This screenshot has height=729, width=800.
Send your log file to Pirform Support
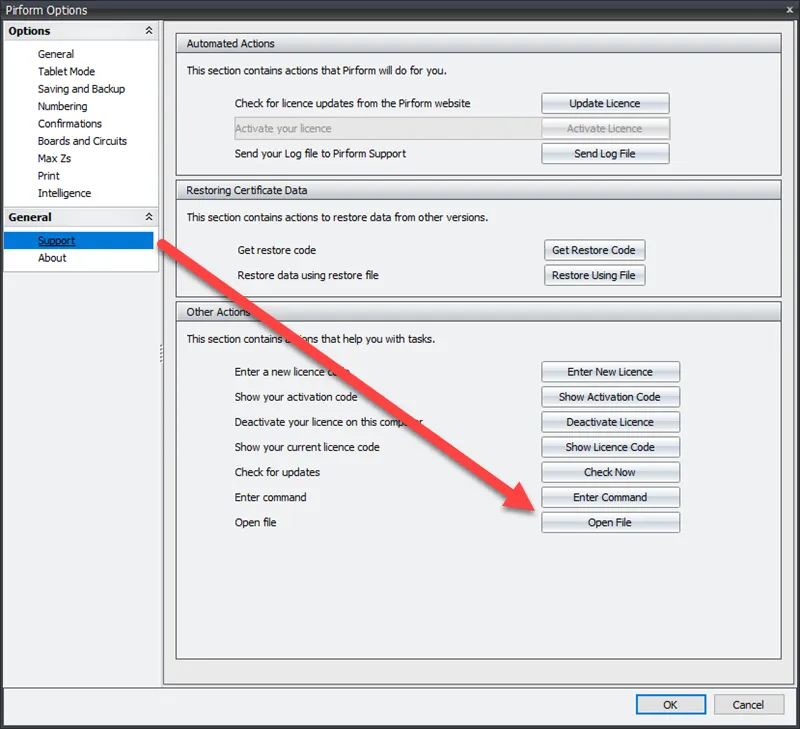[x=605, y=153]
